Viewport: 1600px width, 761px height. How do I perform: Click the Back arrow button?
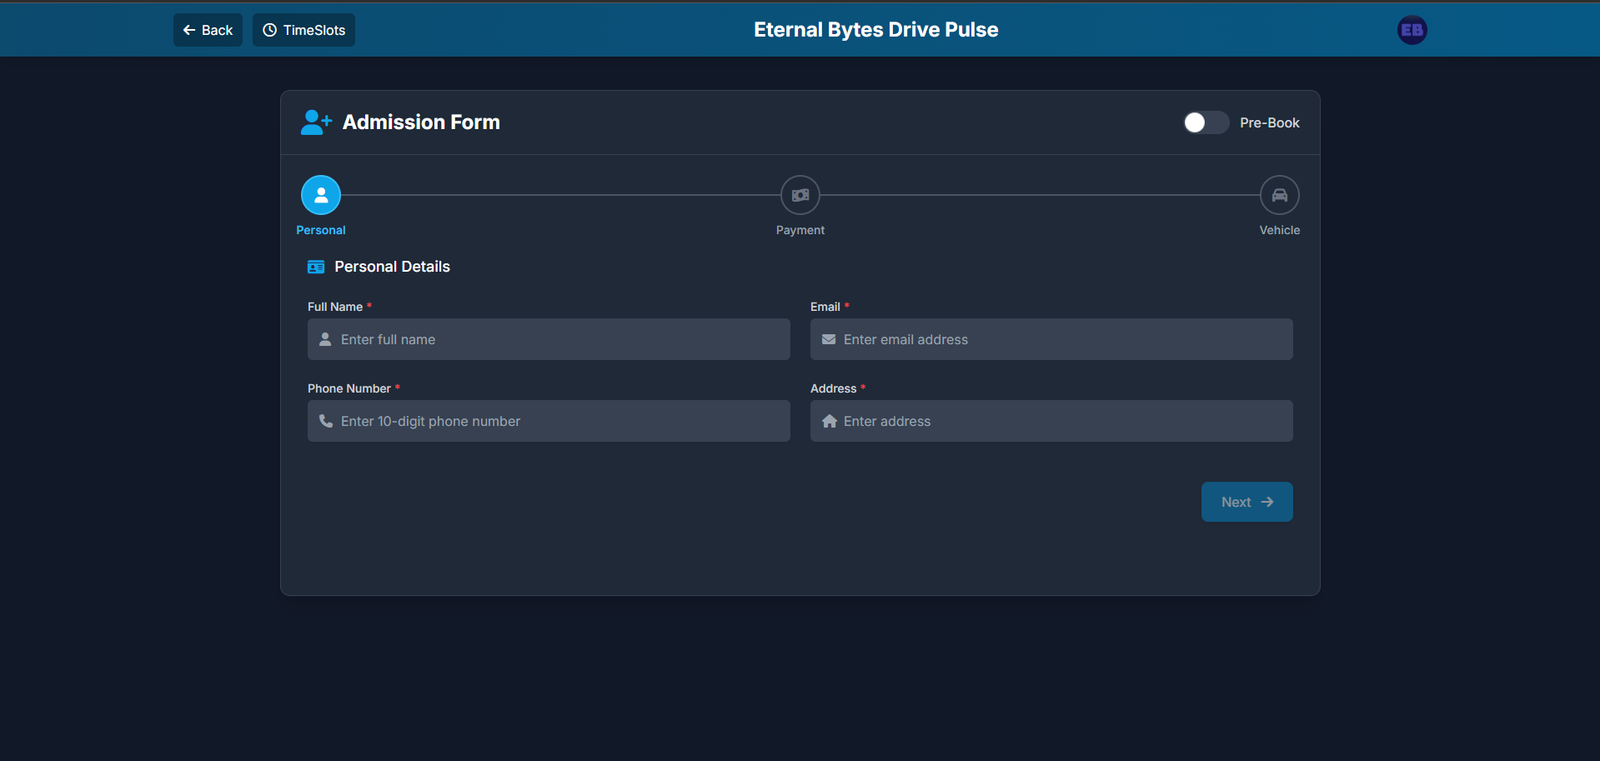pos(207,30)
